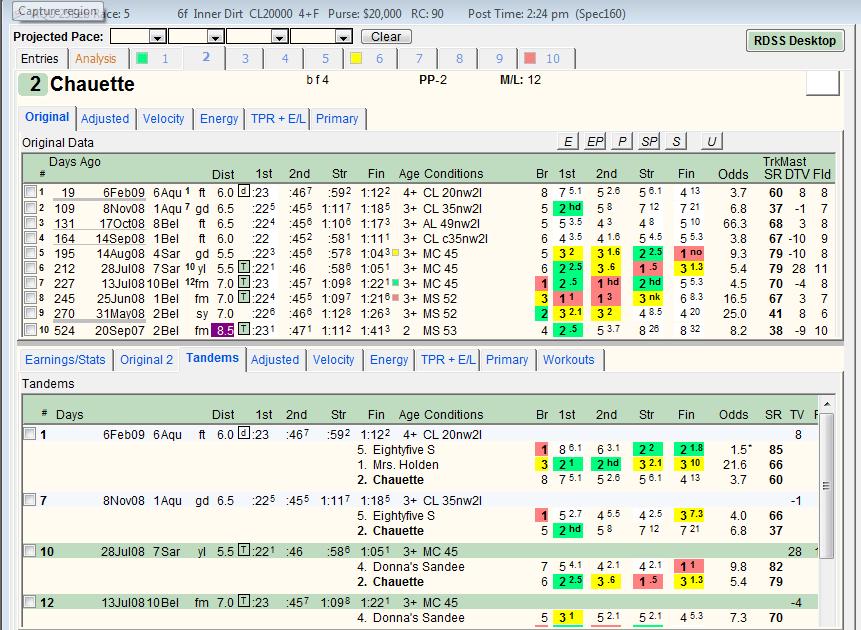The image size is (861, 630).
Task: Open the upper Velocity tab
Action: pos(163,119)
